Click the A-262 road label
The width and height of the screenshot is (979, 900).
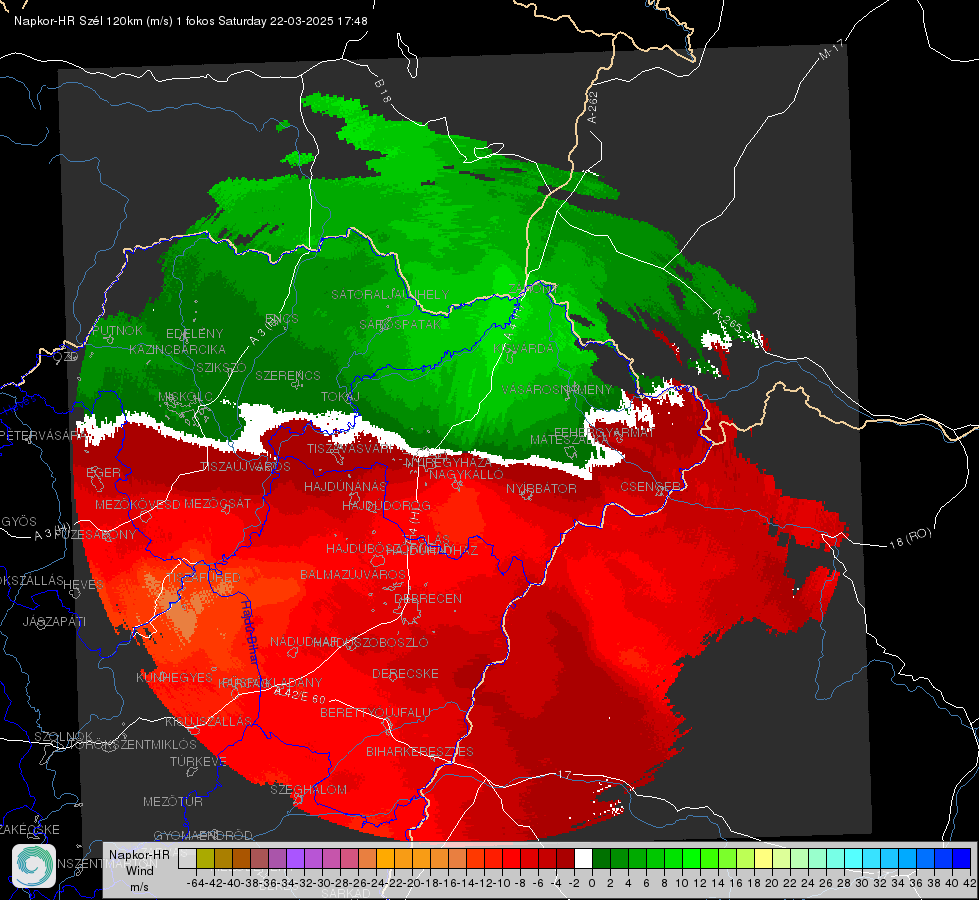[592, 107]
